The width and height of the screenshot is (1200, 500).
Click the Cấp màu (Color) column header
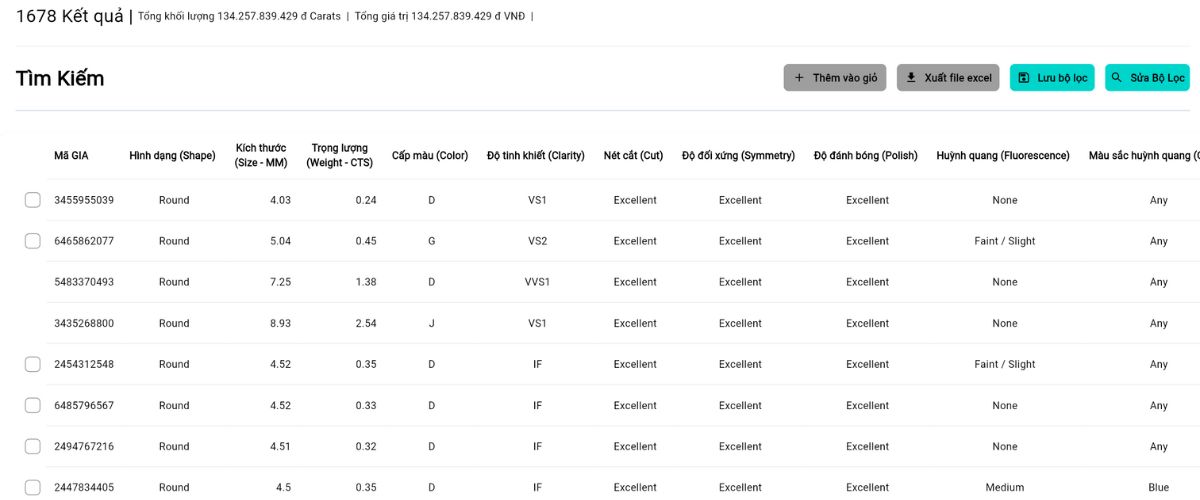pos(430,155)
